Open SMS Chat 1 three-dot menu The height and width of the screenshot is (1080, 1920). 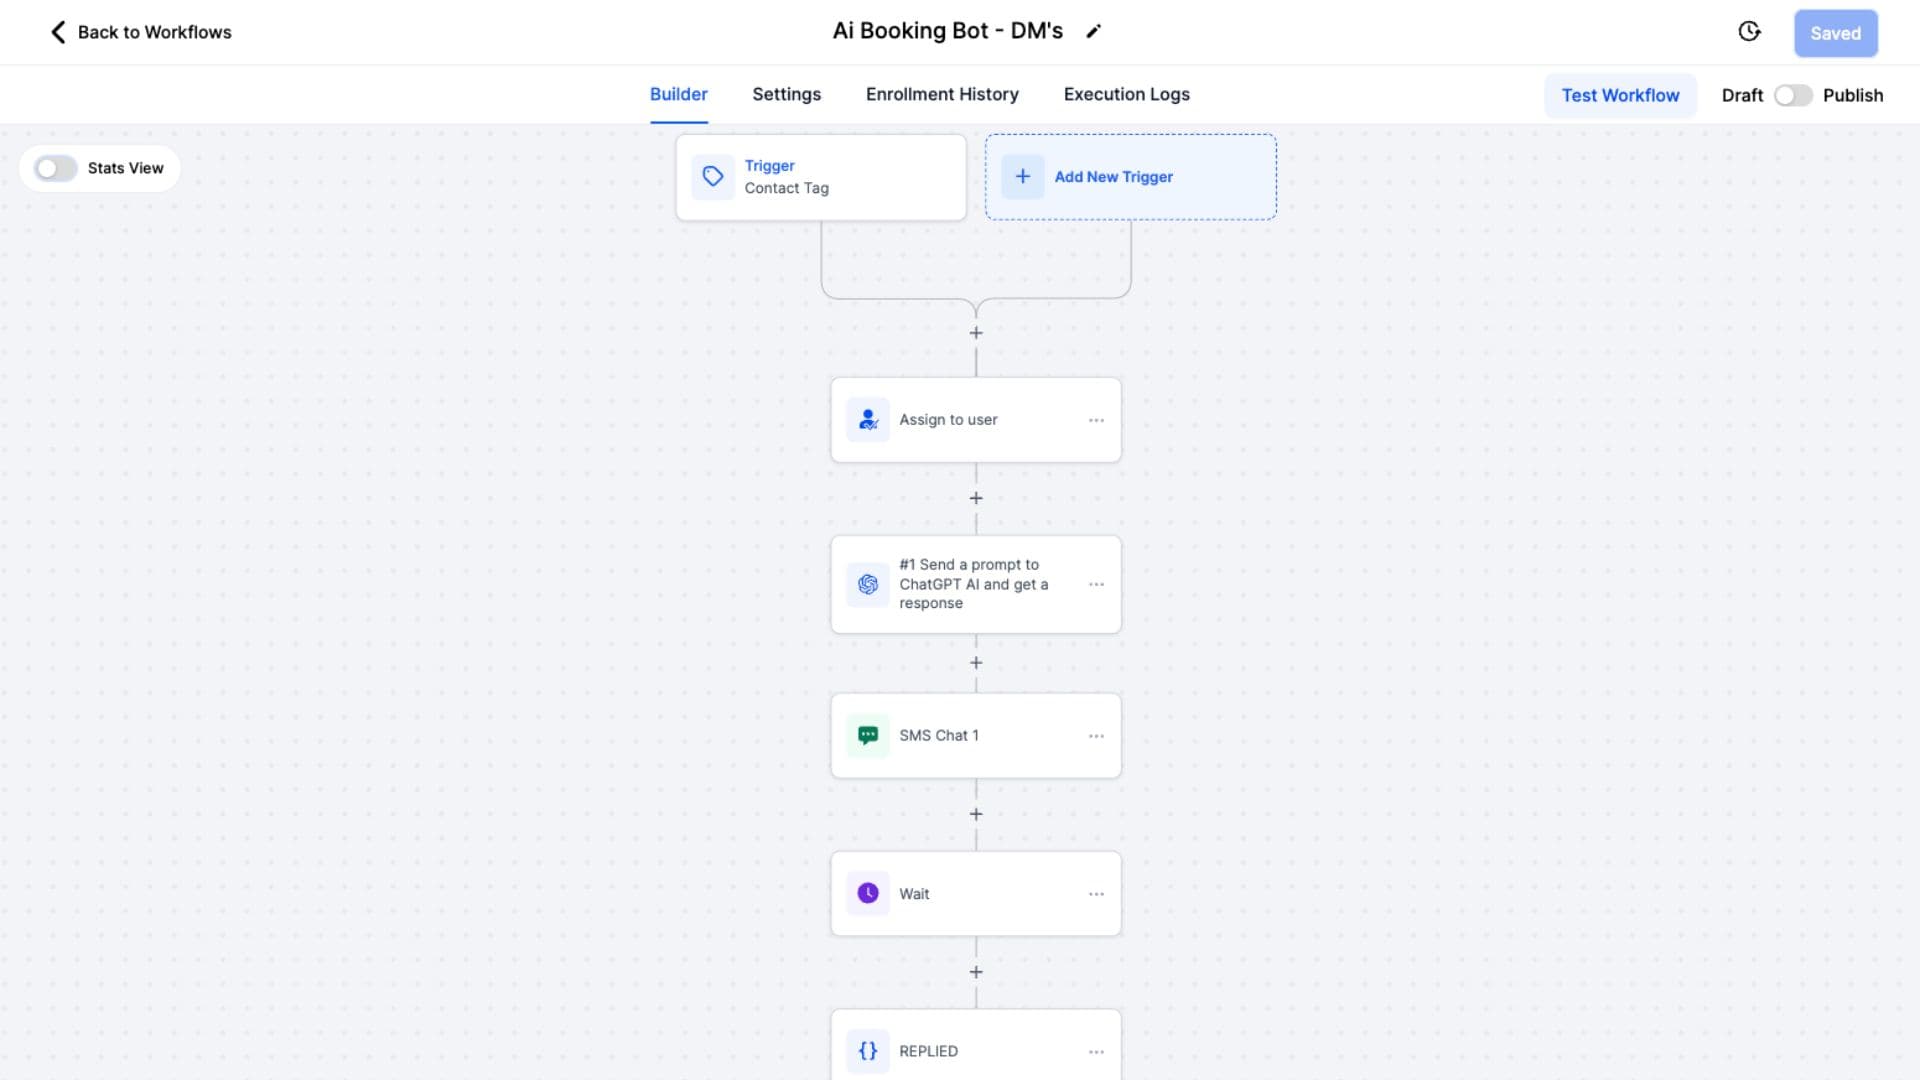1096,736
